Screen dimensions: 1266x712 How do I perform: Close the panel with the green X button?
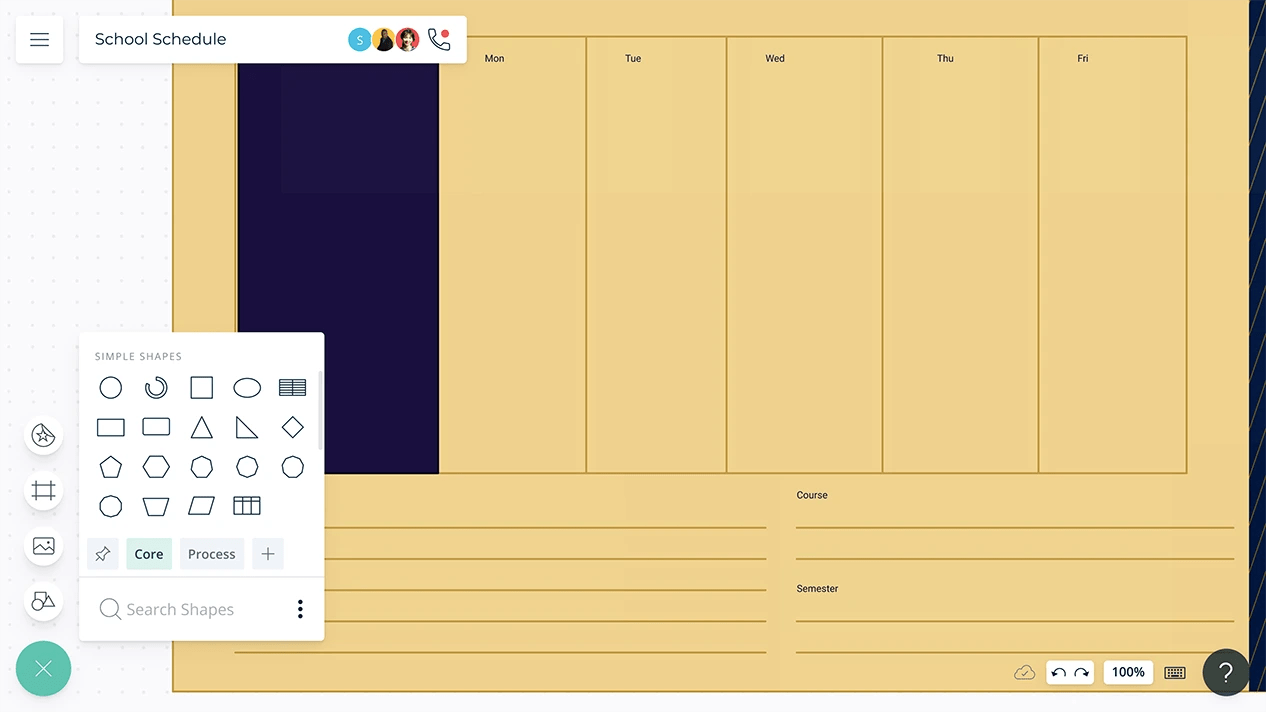[x=43, y=668]
